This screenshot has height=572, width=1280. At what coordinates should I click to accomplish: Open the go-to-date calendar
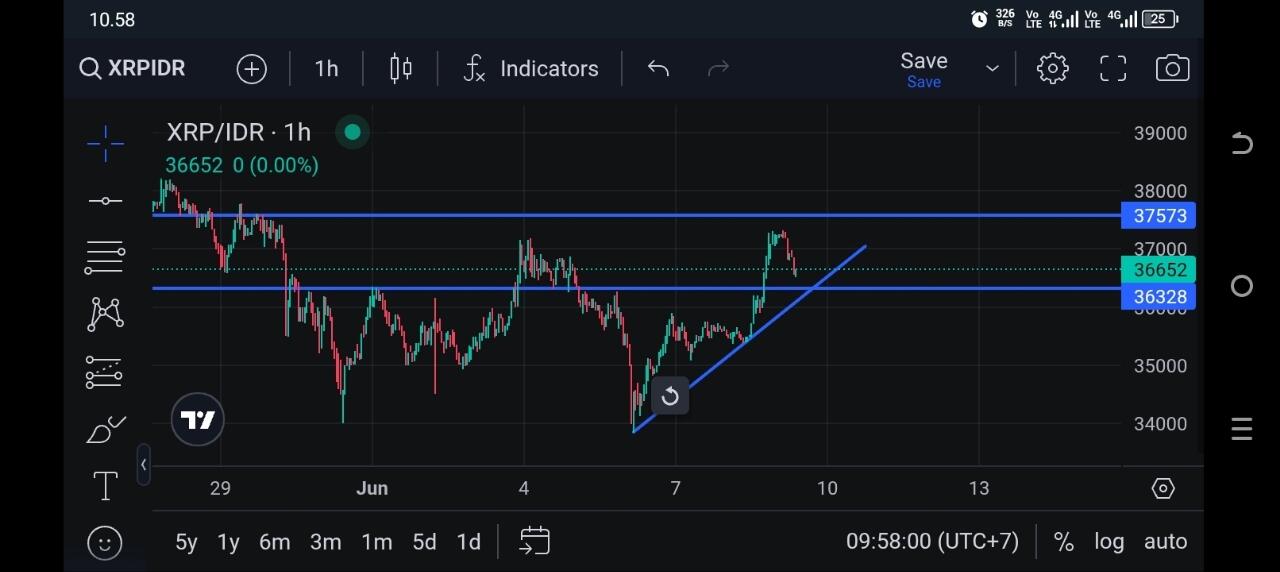pos(535,542)
